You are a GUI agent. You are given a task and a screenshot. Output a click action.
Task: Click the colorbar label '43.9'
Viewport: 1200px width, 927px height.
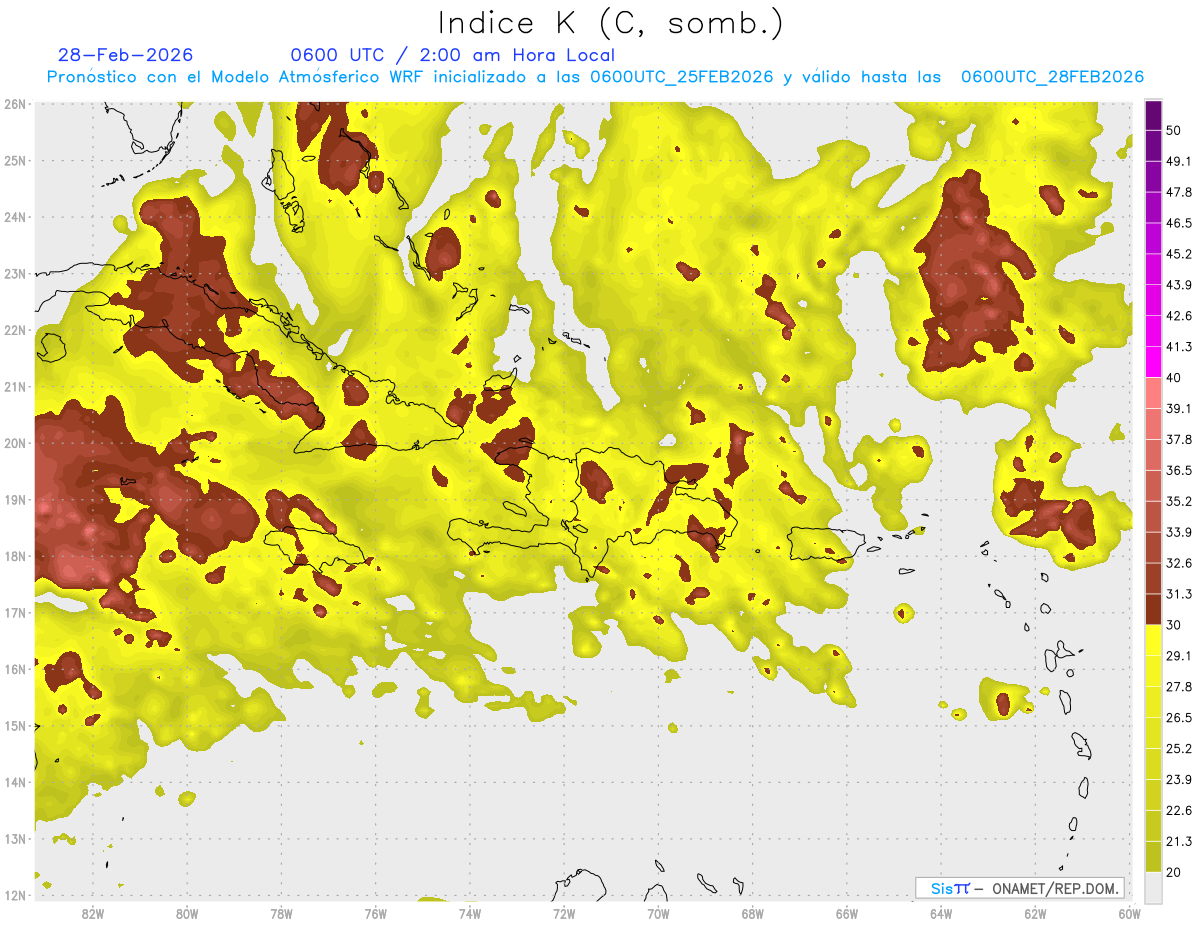click(x=1179, y=285)
